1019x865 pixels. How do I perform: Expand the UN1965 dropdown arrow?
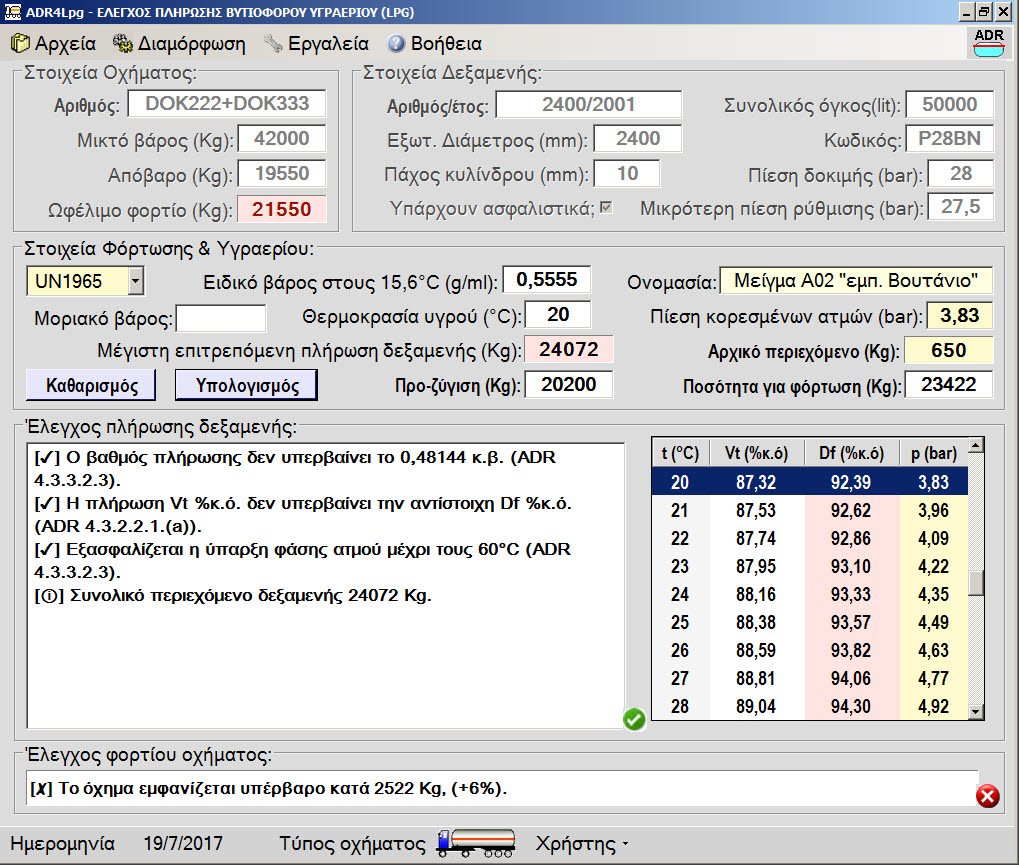point(135,281)
